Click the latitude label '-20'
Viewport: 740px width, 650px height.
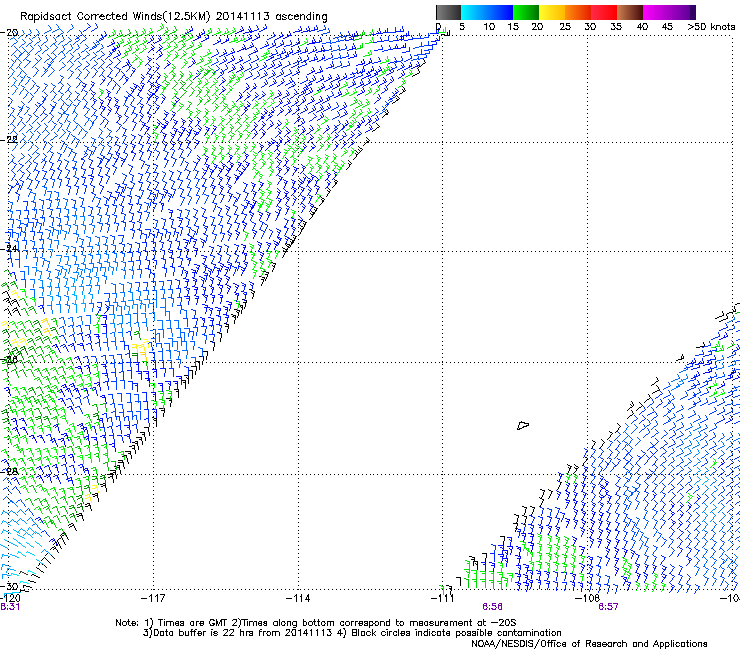9,33
